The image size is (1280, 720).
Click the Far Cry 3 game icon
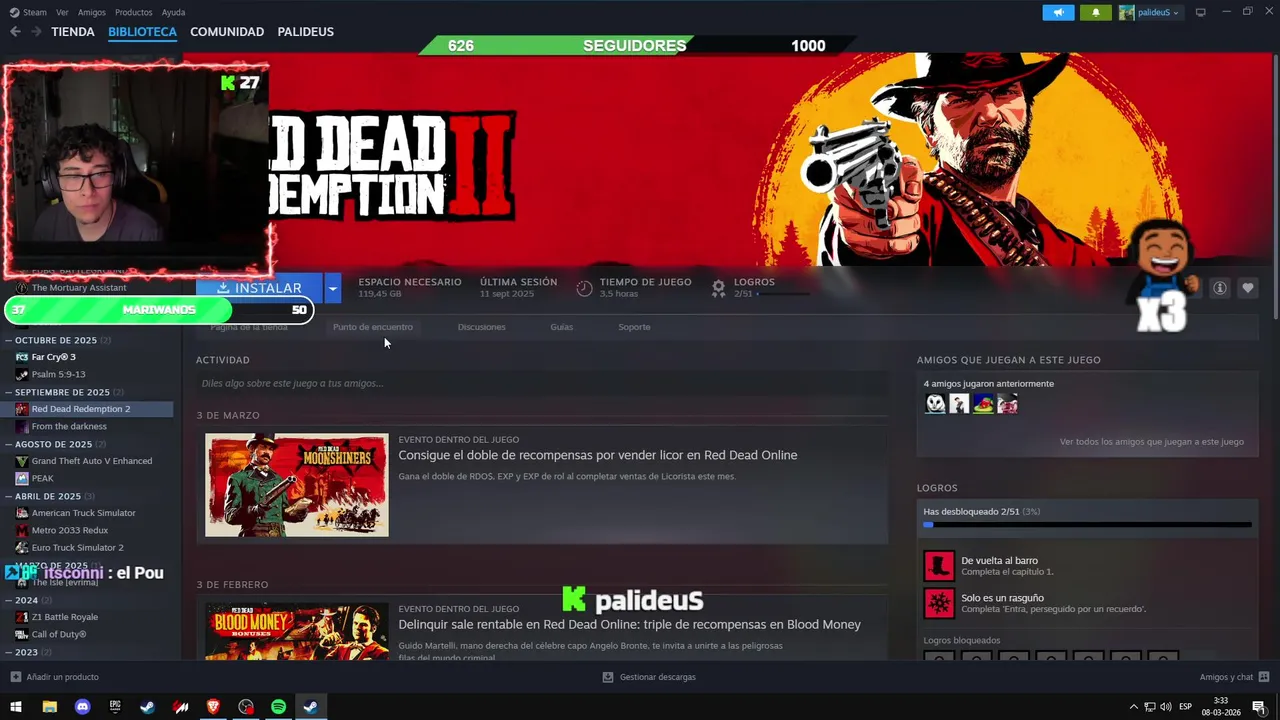pyautogui.click(x=22, y=357)
